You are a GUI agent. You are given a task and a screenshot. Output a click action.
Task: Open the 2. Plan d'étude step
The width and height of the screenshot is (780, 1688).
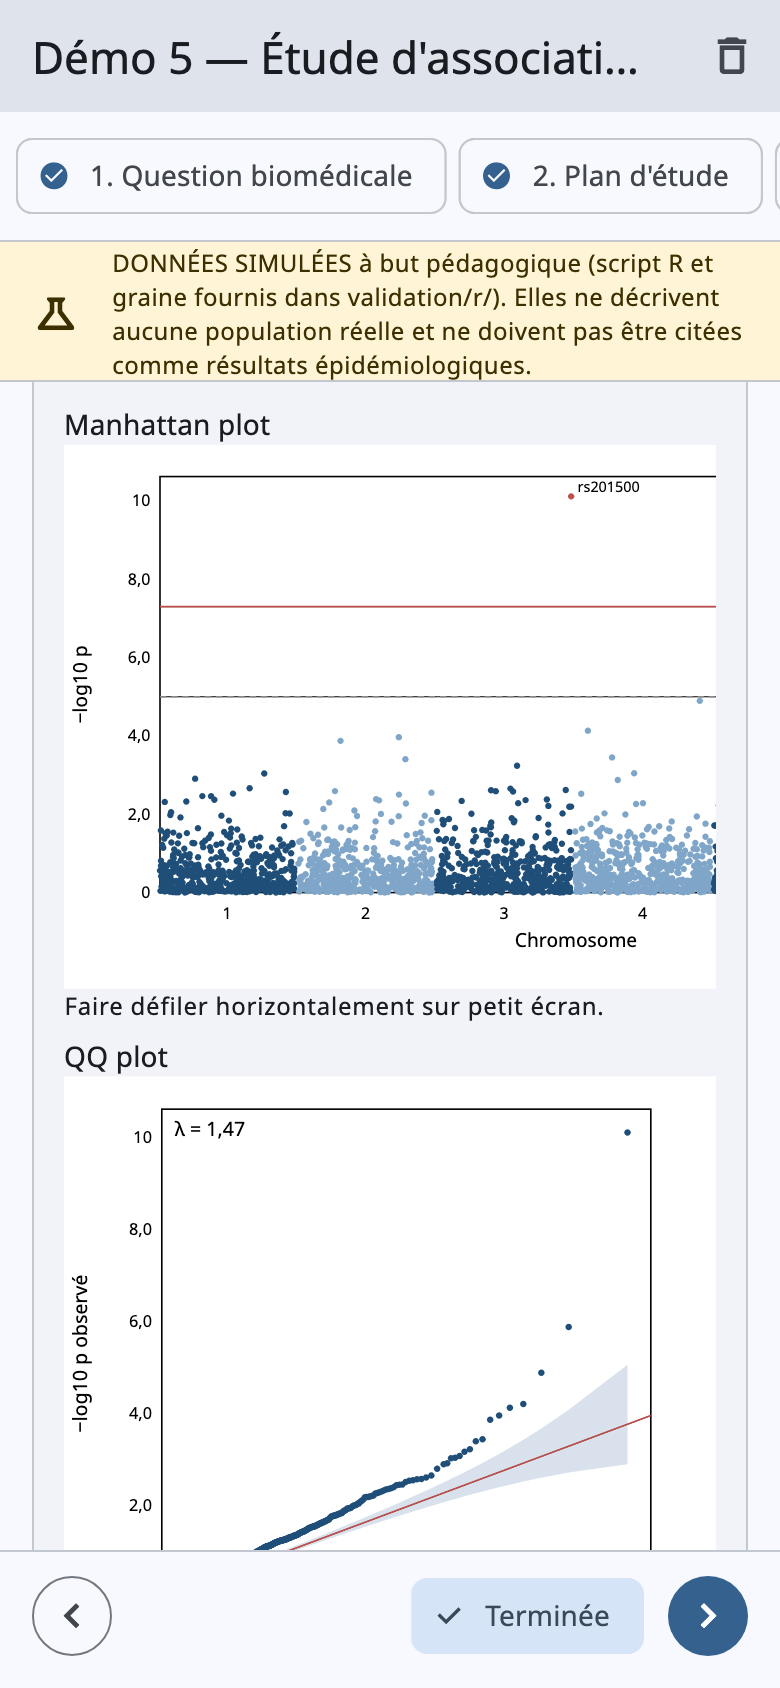coord(611,176)
